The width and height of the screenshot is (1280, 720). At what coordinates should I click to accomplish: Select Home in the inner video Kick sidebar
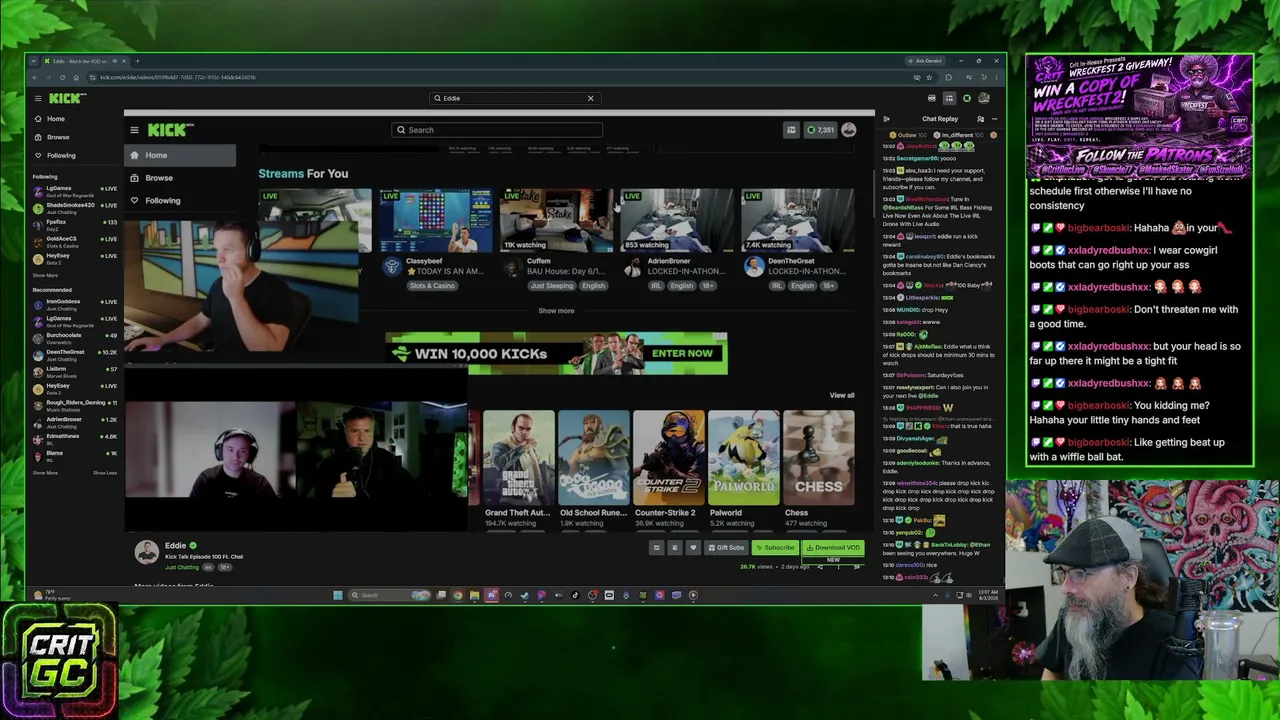tap(180, 155)
